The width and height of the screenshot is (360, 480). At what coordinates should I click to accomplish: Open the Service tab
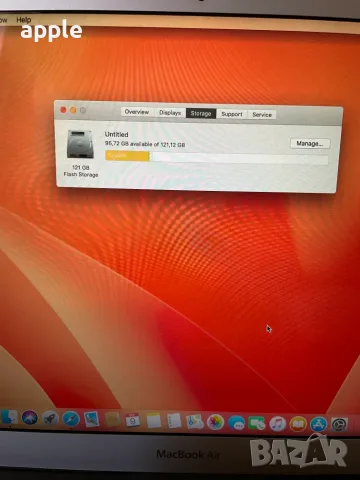point(262,115)
